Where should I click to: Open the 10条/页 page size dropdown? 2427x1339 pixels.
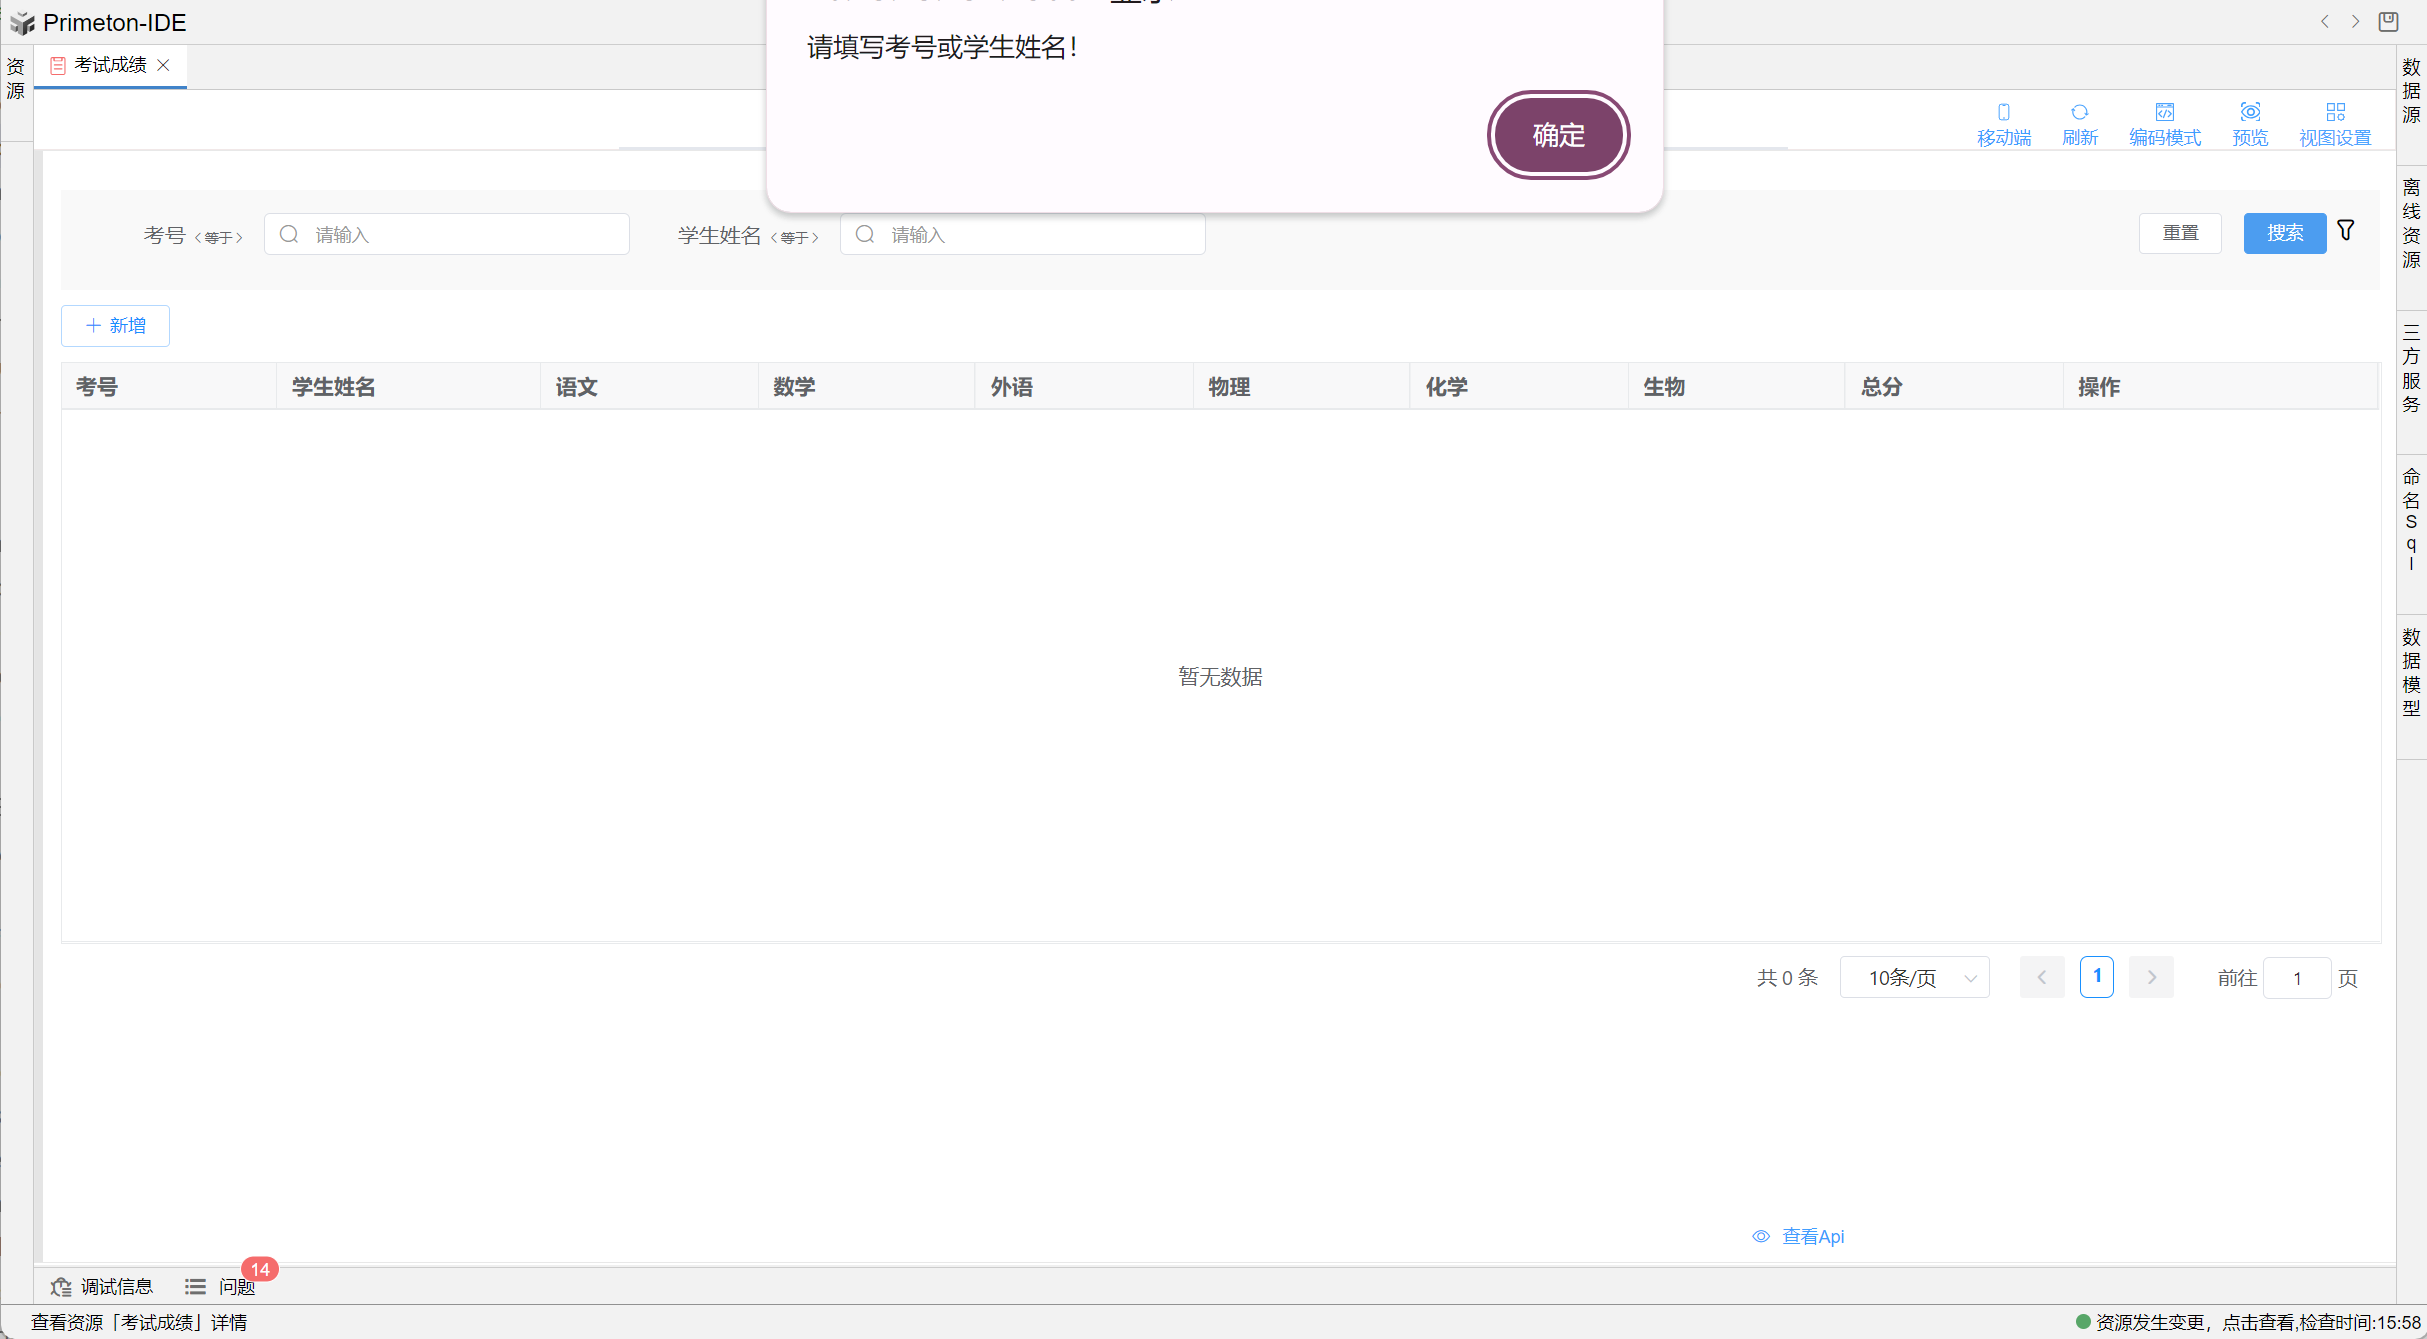point(1914,977)
